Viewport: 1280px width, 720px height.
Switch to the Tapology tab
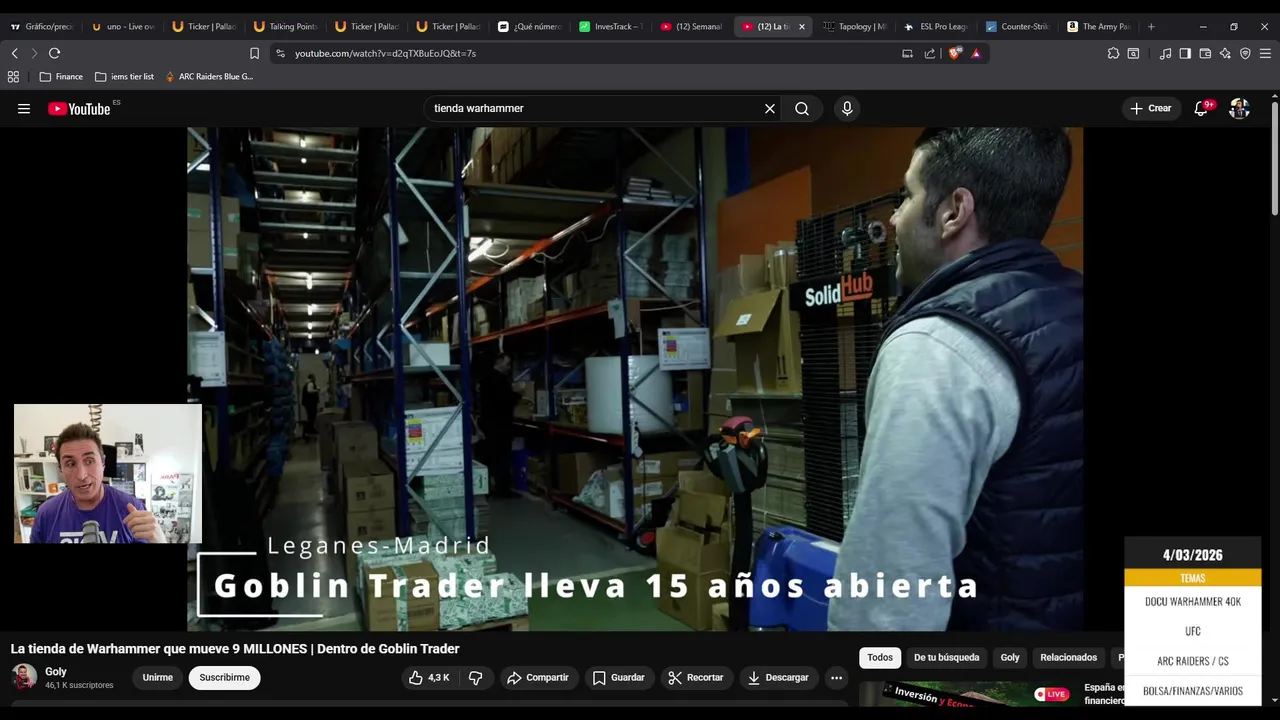[x=854, y=27]
